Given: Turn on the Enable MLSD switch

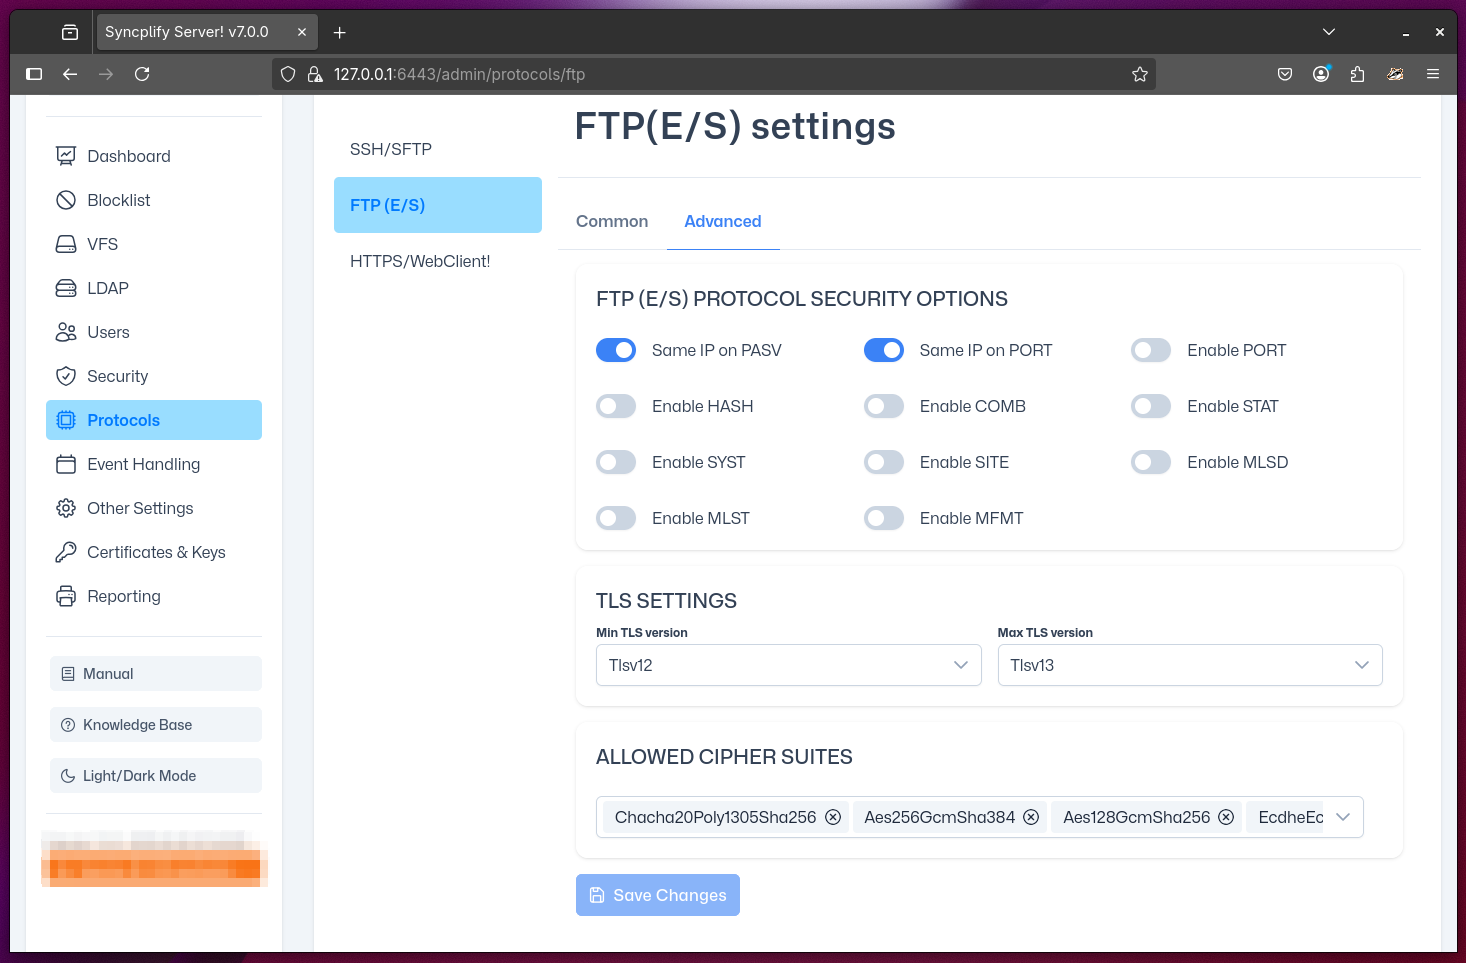Looking at the screenshot, I should [x=1151, y=462].
